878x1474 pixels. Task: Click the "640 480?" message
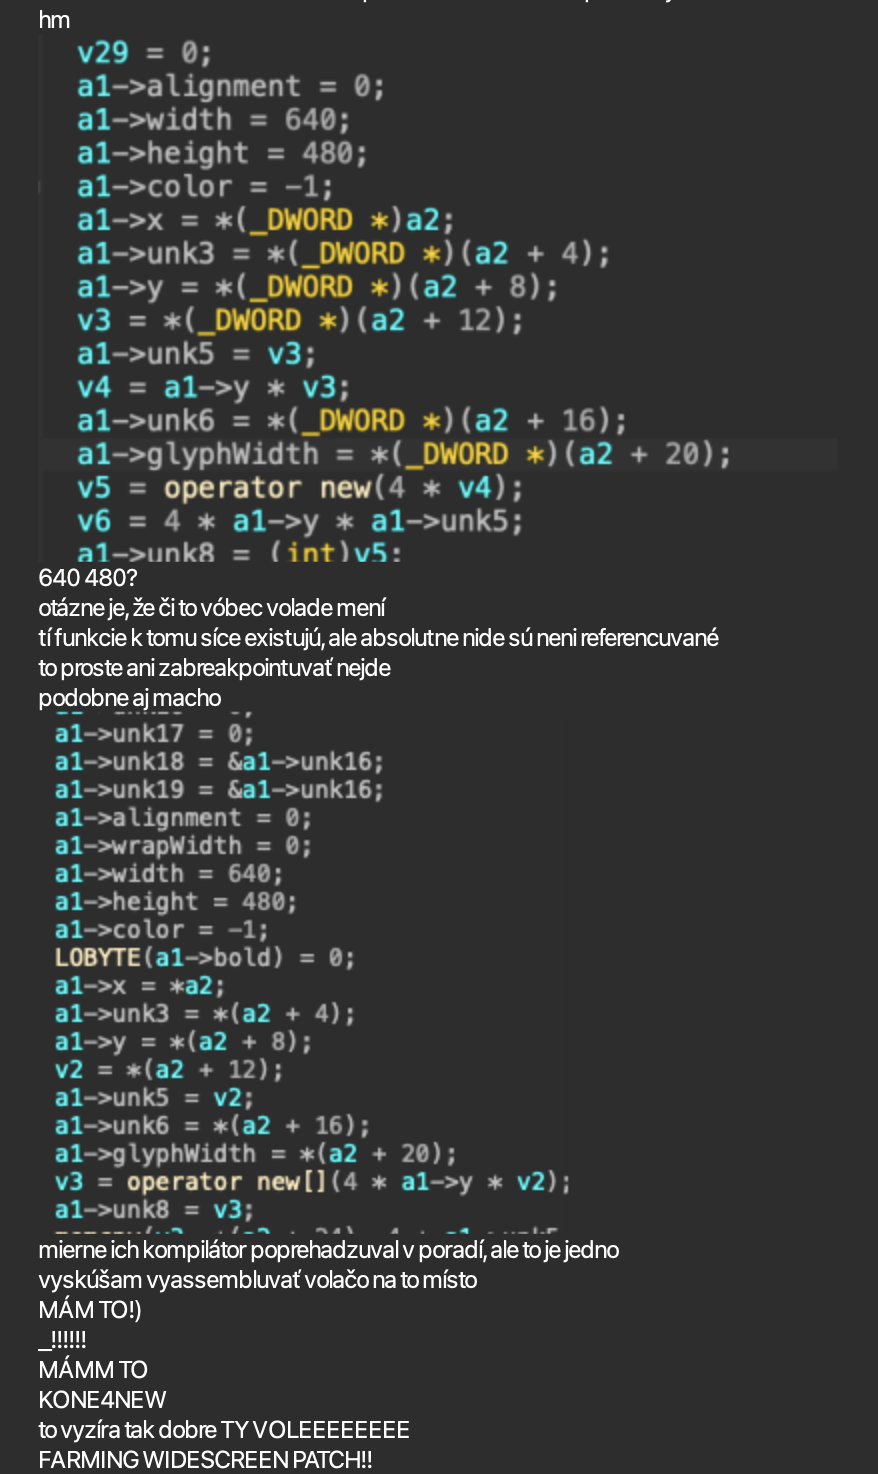88,578
